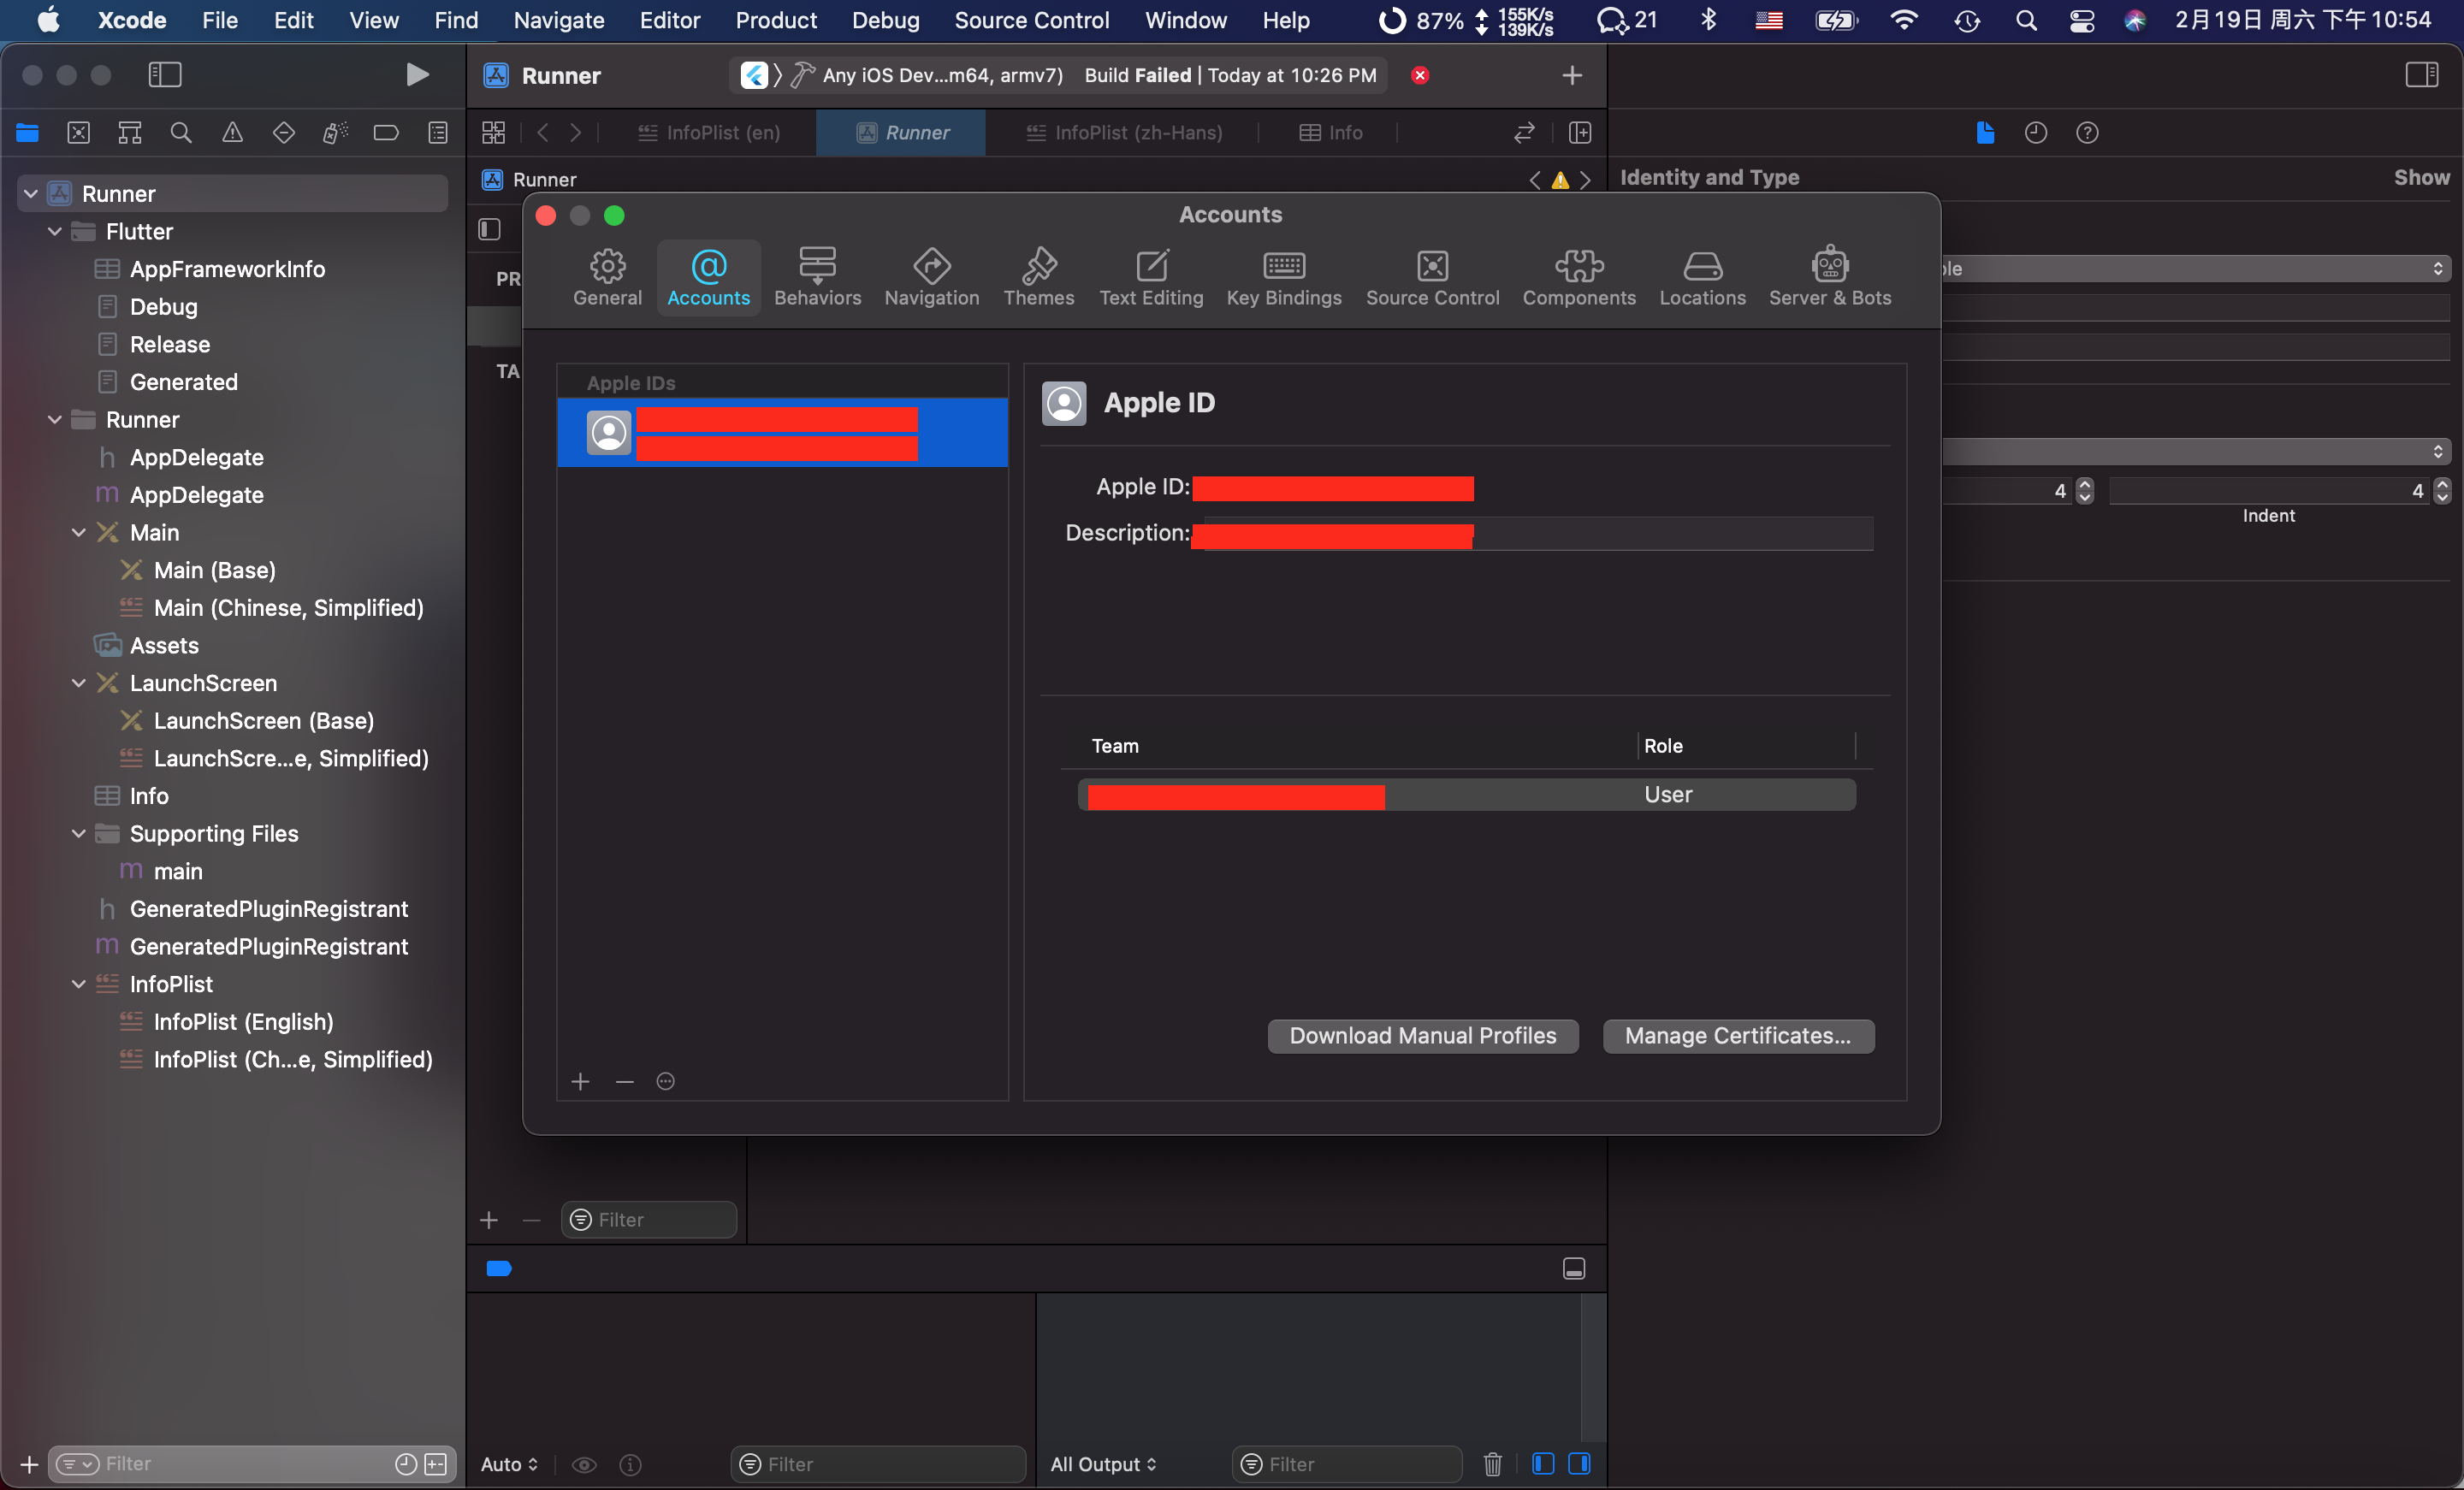Open the Navigation preferences tab
The width and height of the screenshot is (2464, 1490).
coord(931,277)
